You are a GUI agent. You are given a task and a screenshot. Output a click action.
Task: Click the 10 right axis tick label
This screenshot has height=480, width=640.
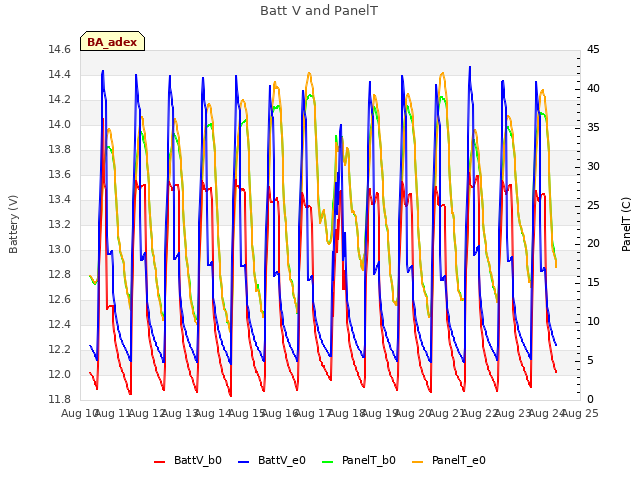(593, 322)
